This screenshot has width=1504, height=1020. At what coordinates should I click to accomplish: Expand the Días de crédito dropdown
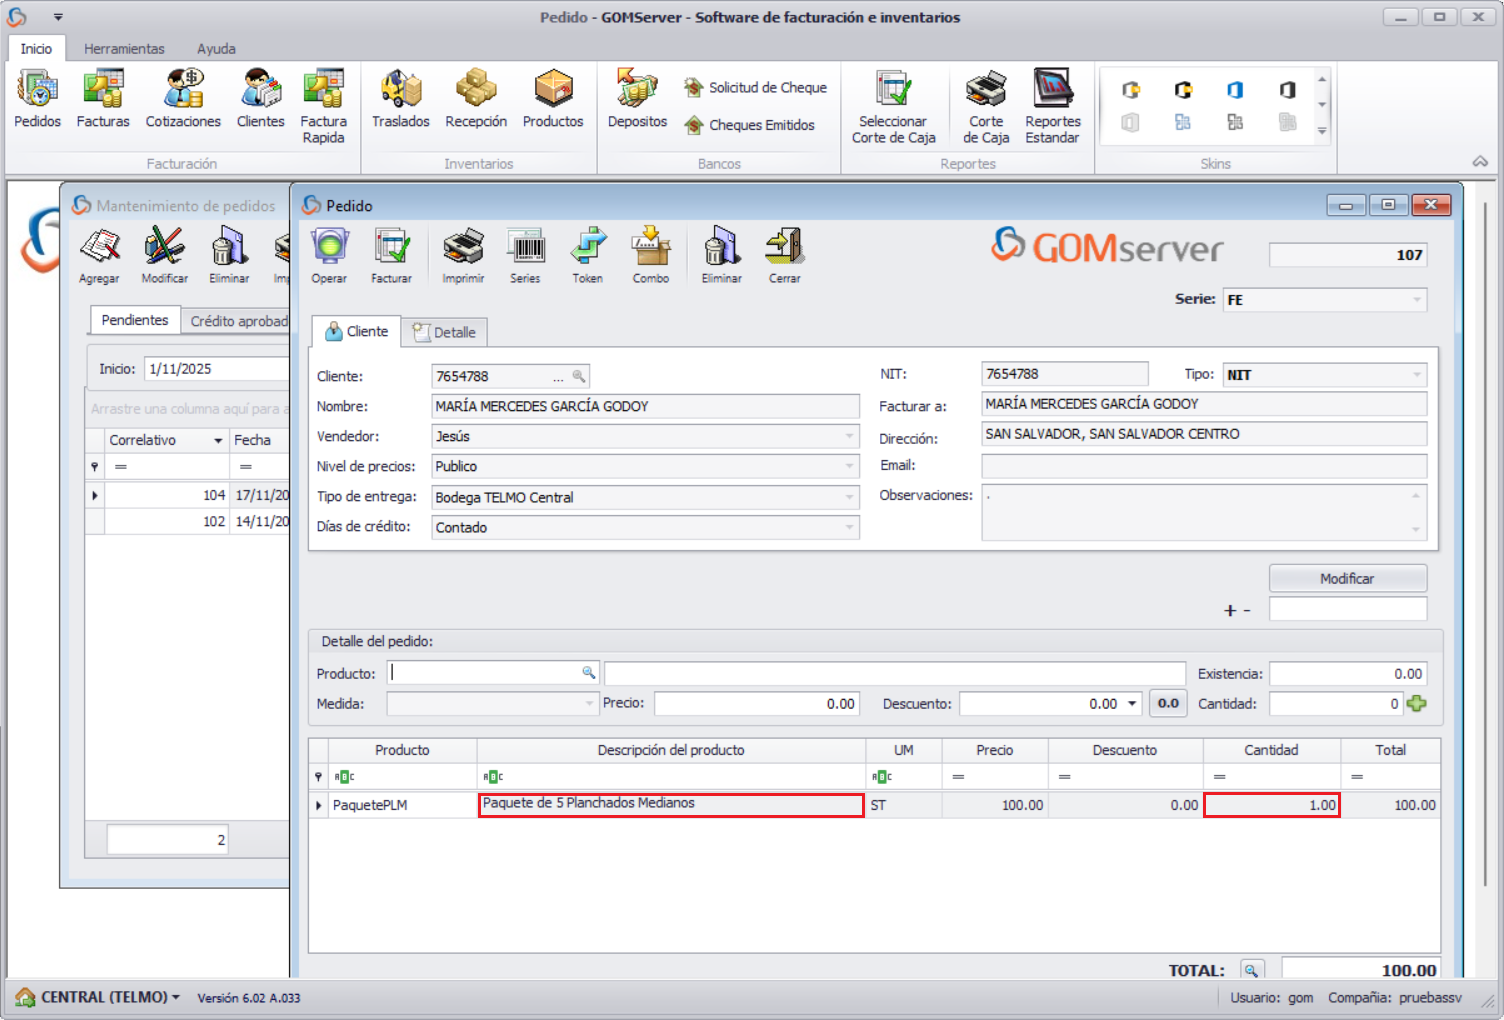click(849, 527)
